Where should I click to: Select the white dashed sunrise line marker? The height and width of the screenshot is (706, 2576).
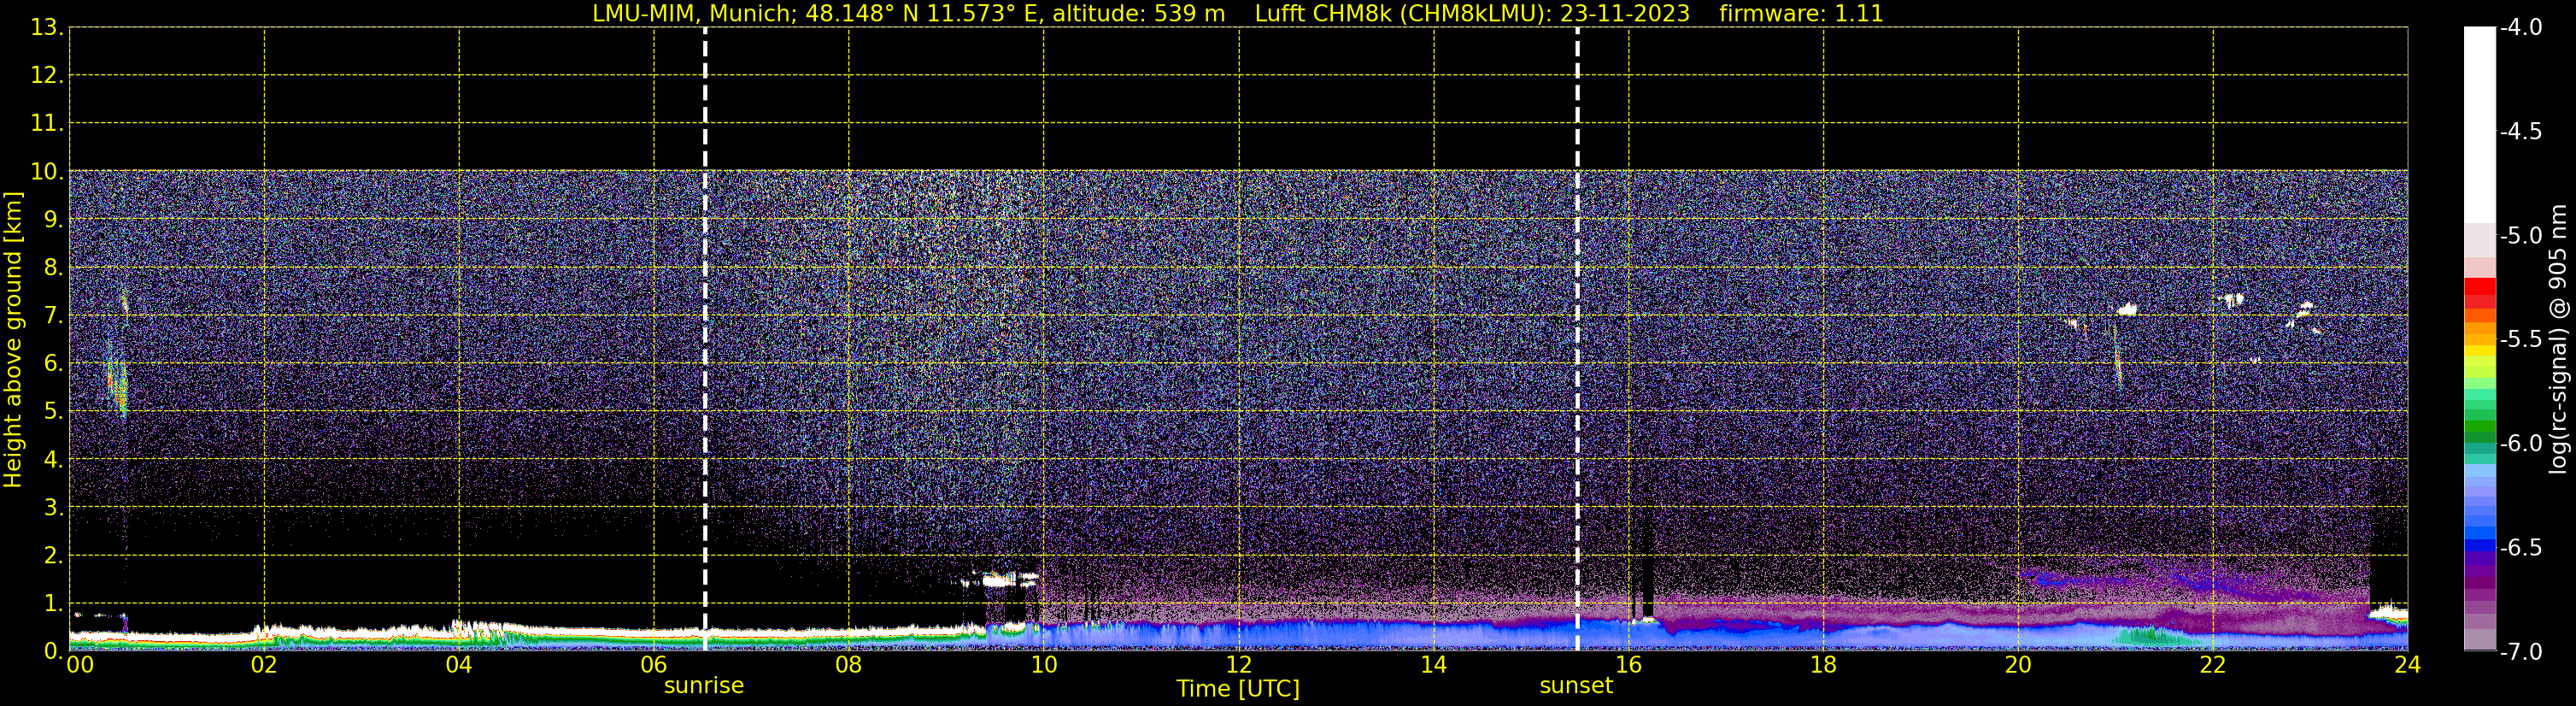pyautogui.click(x=705, y=339)
